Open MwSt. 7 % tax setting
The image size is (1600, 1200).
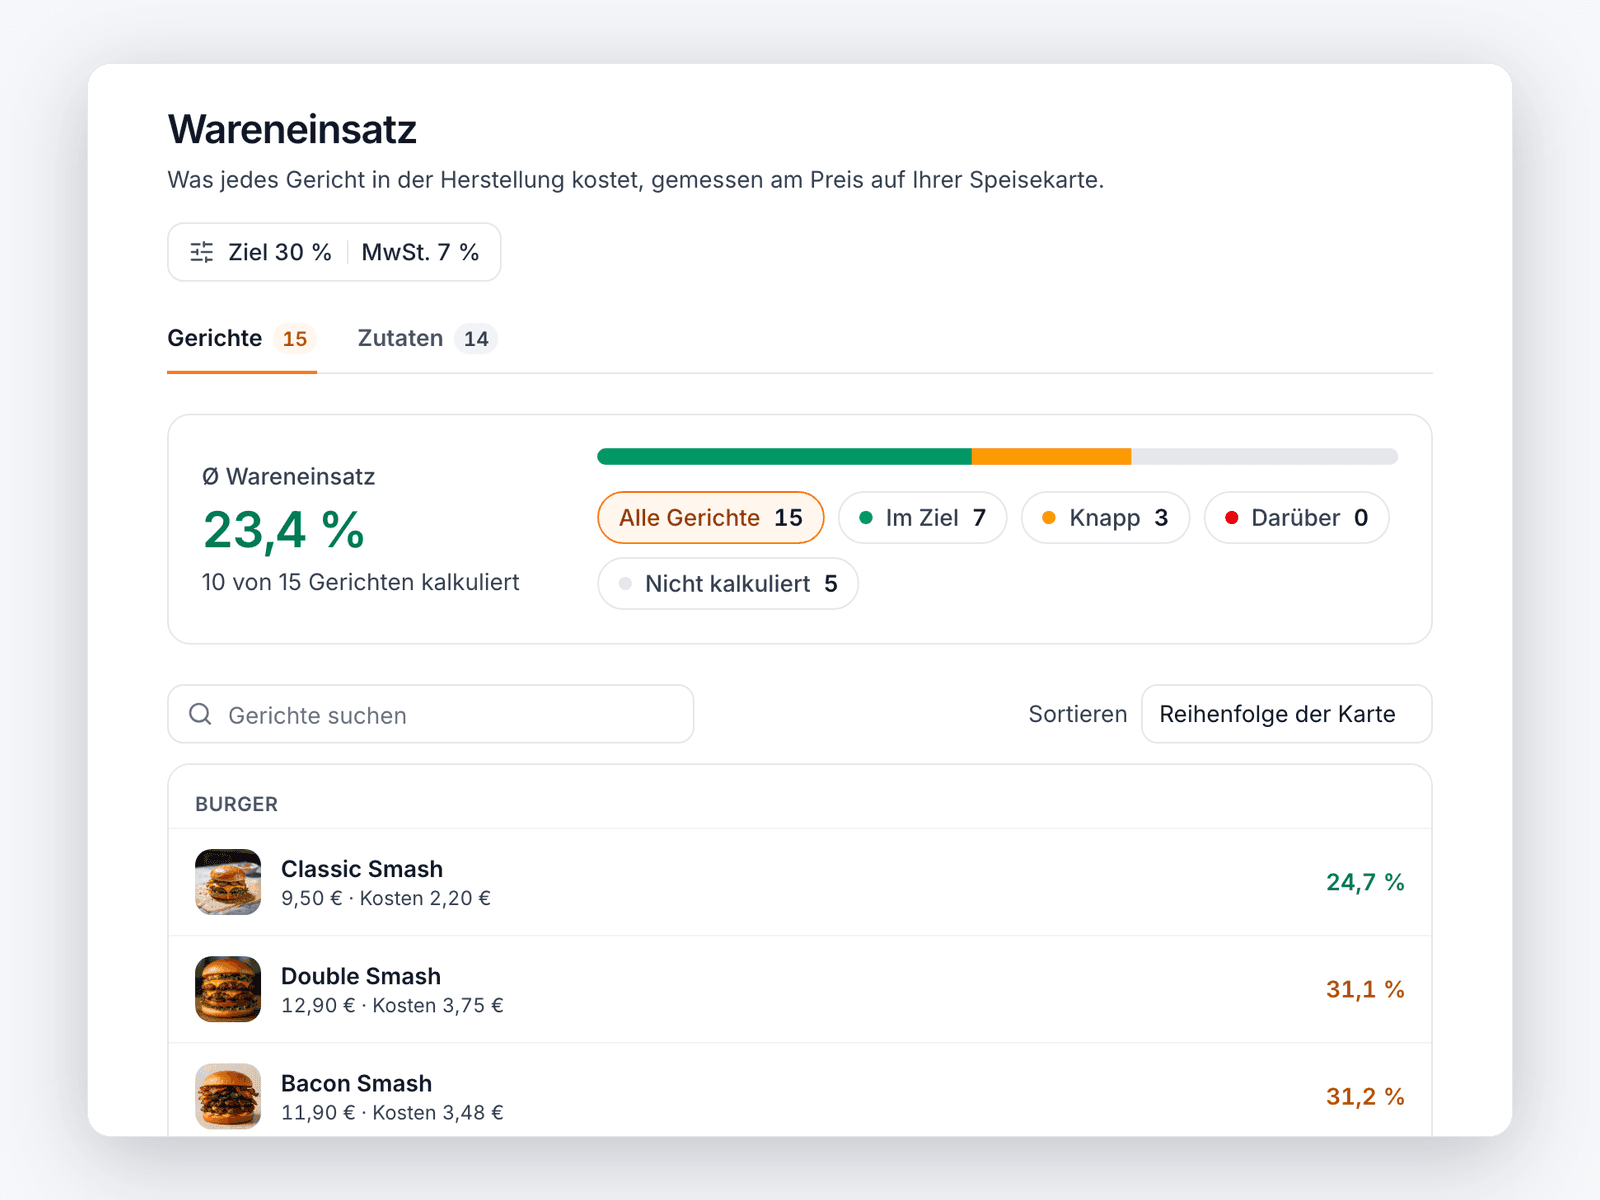(420, 252)
